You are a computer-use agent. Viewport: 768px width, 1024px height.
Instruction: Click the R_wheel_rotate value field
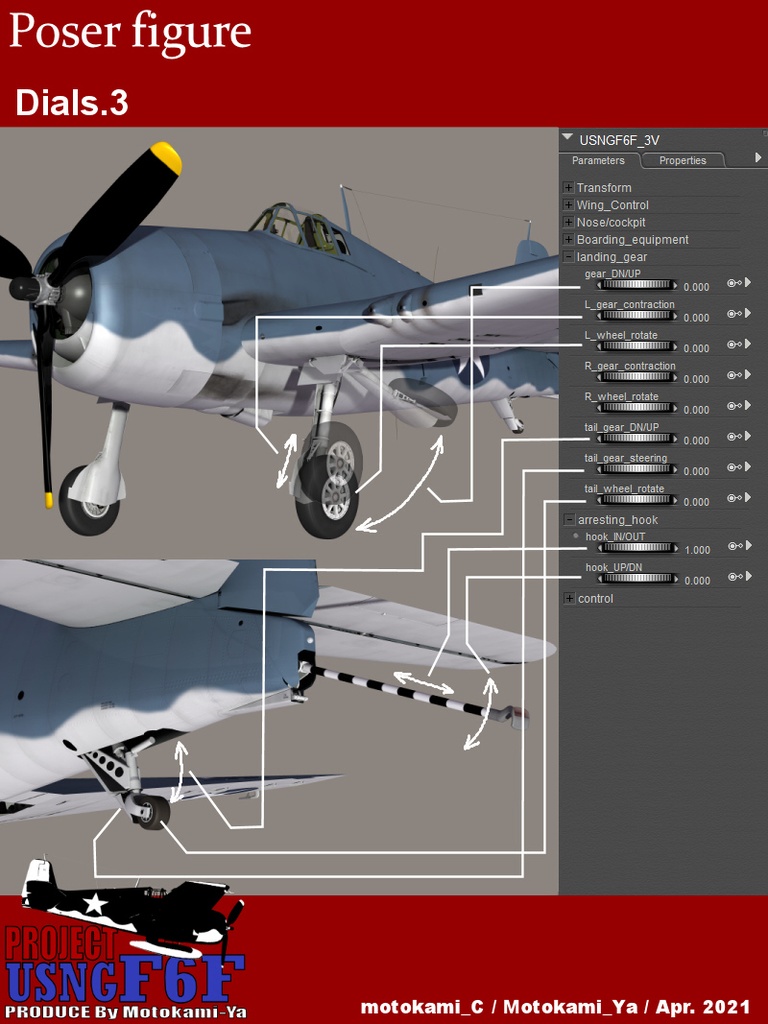coord(696,410)
